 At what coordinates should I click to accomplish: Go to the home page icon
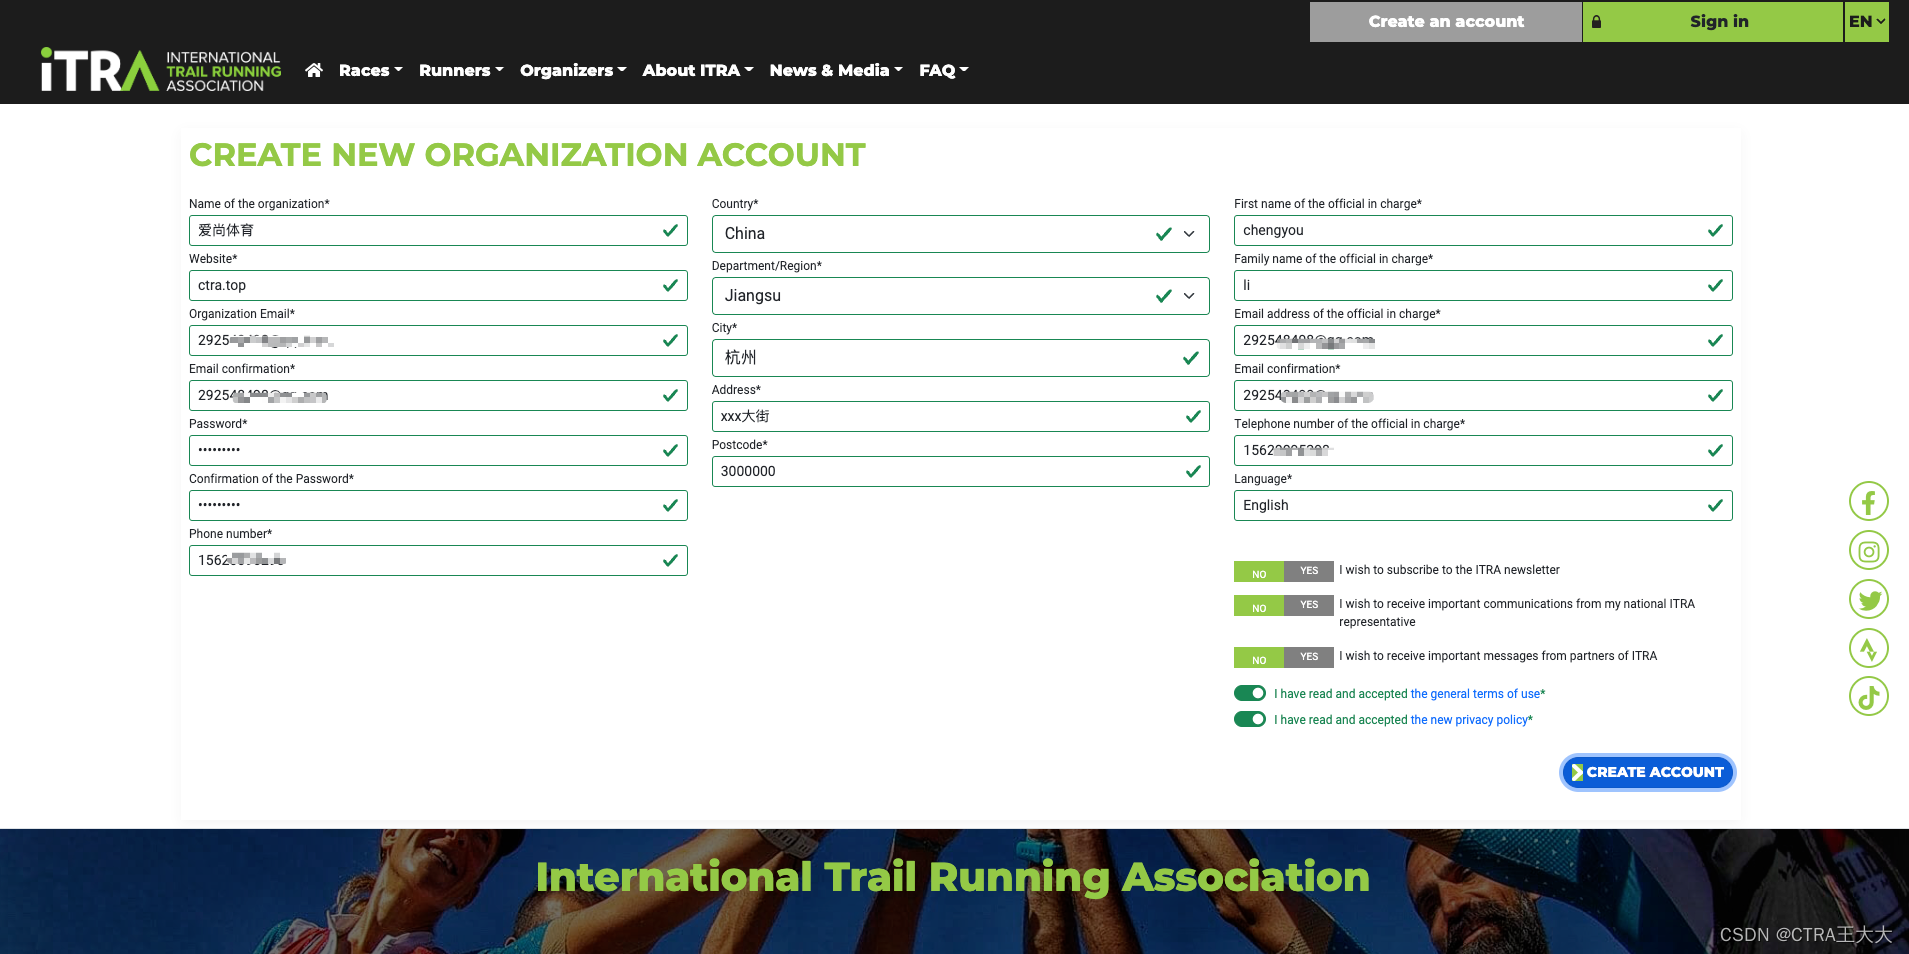[314, 70]
